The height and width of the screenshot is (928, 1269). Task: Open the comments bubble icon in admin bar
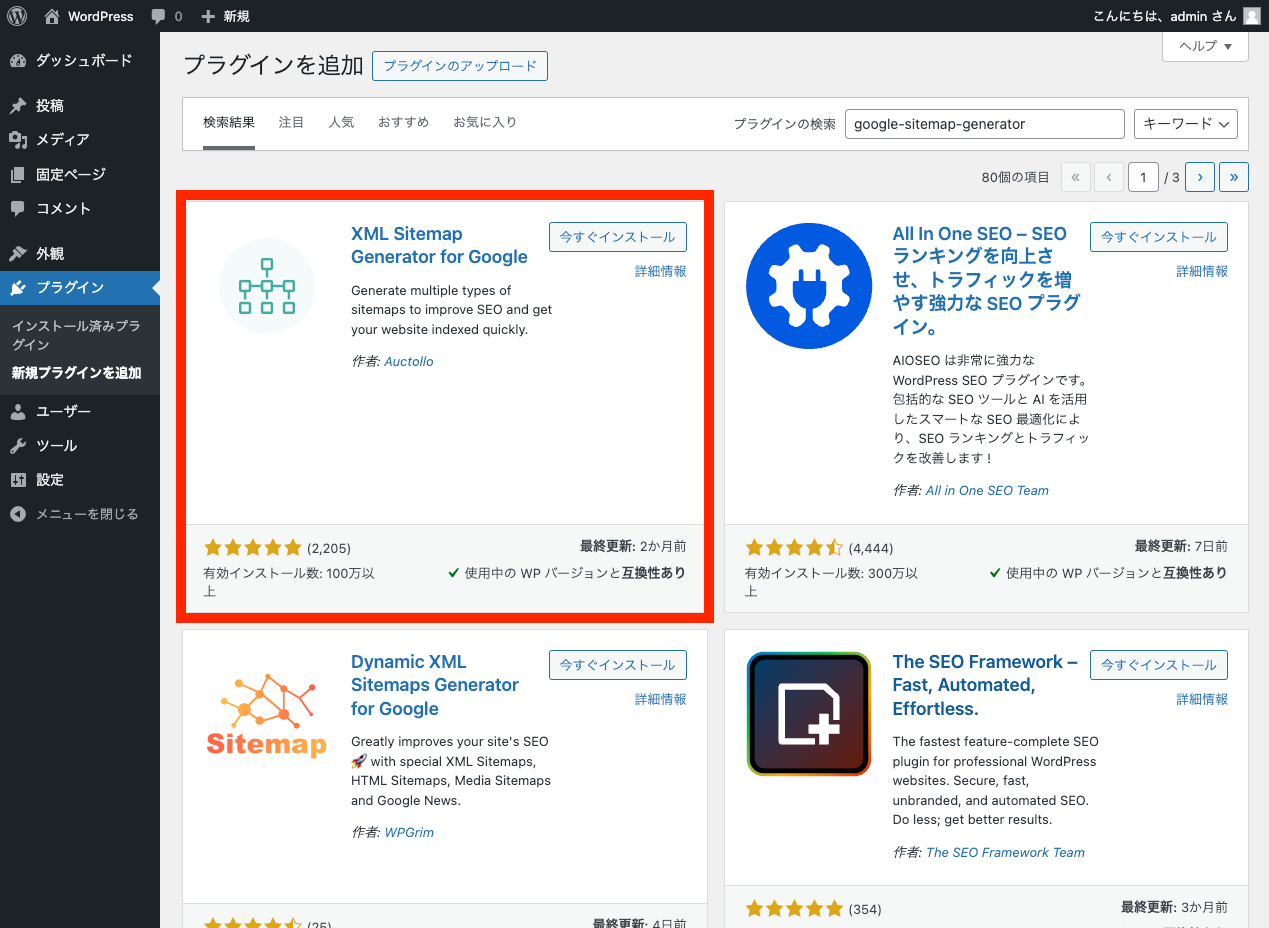158,16
